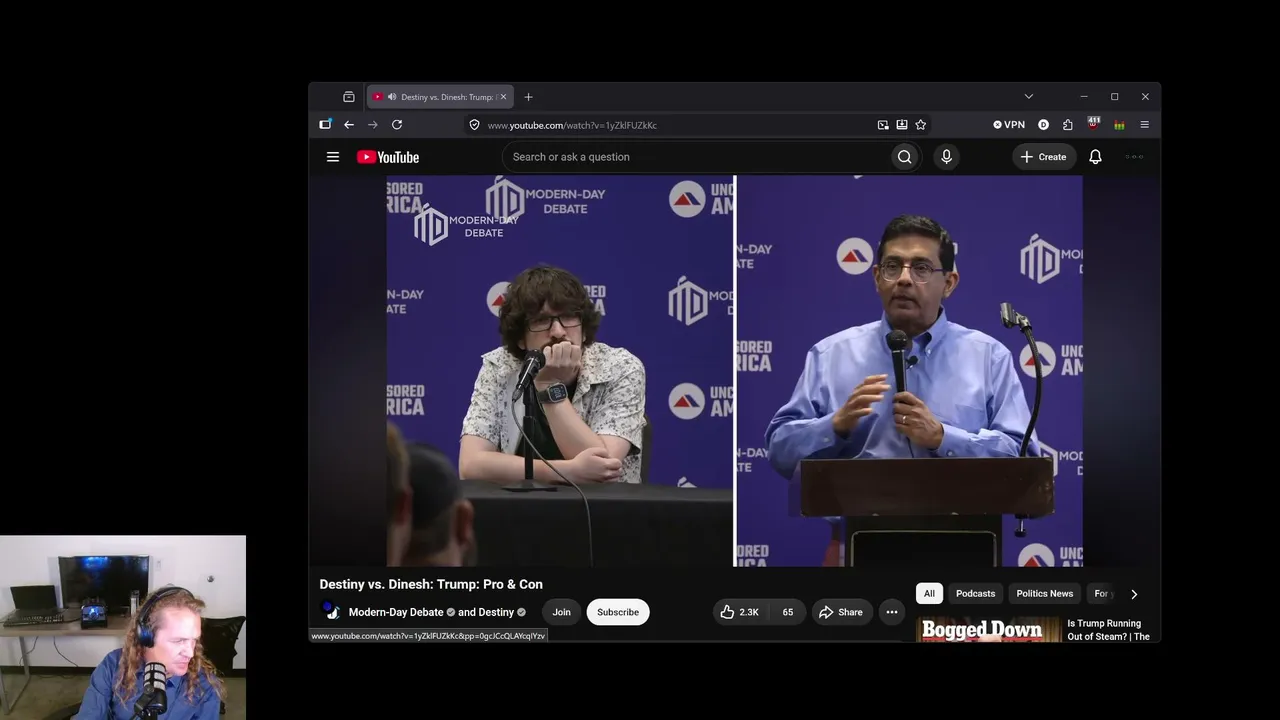The image size is (1280, 720).
Task: Maximize the browser window
Action: click(1114, 97)
